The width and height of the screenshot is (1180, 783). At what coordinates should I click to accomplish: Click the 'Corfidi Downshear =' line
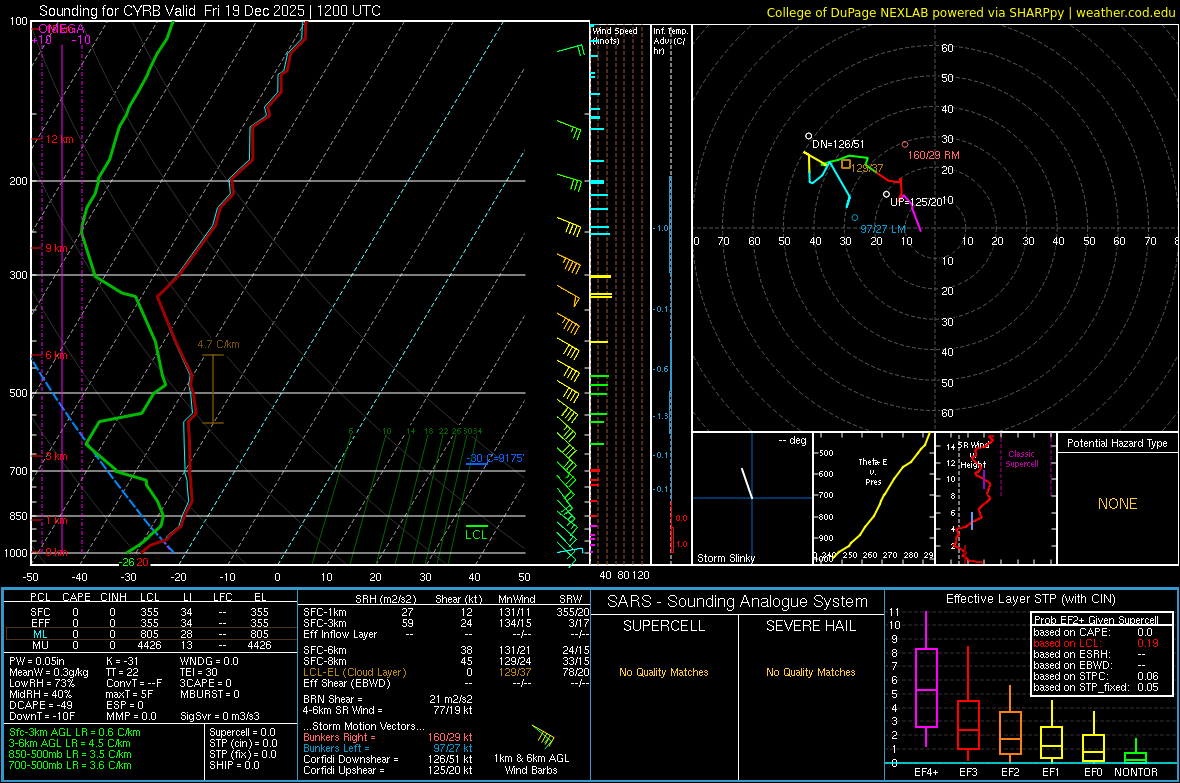pyautogui.click(x=388, y=759)
